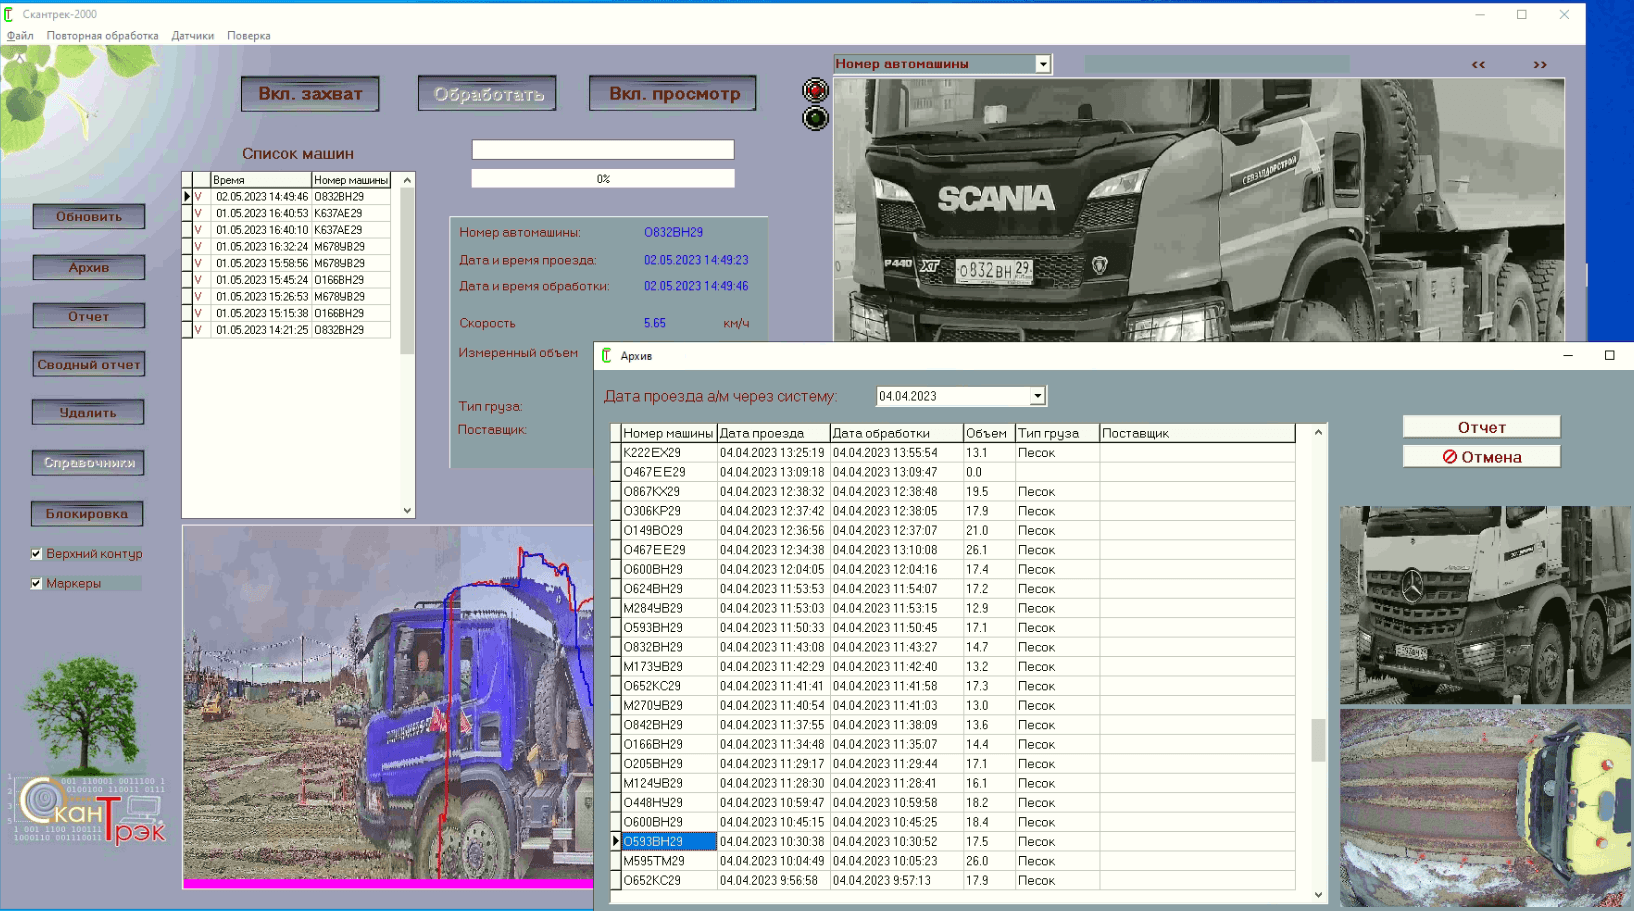Click the Справочники button
The image size is (1634, 911).
88,463
